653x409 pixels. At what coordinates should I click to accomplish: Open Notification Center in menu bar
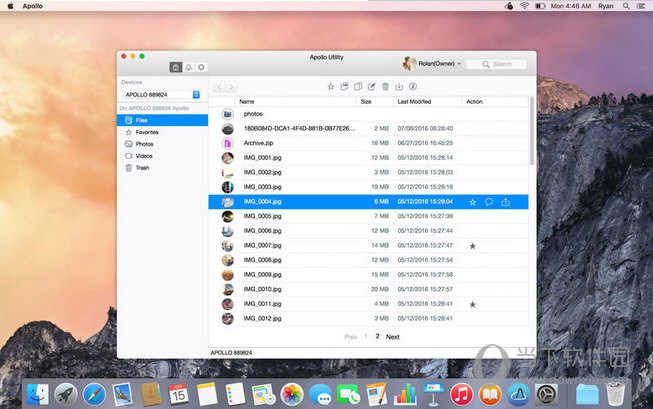coord(641,6)
